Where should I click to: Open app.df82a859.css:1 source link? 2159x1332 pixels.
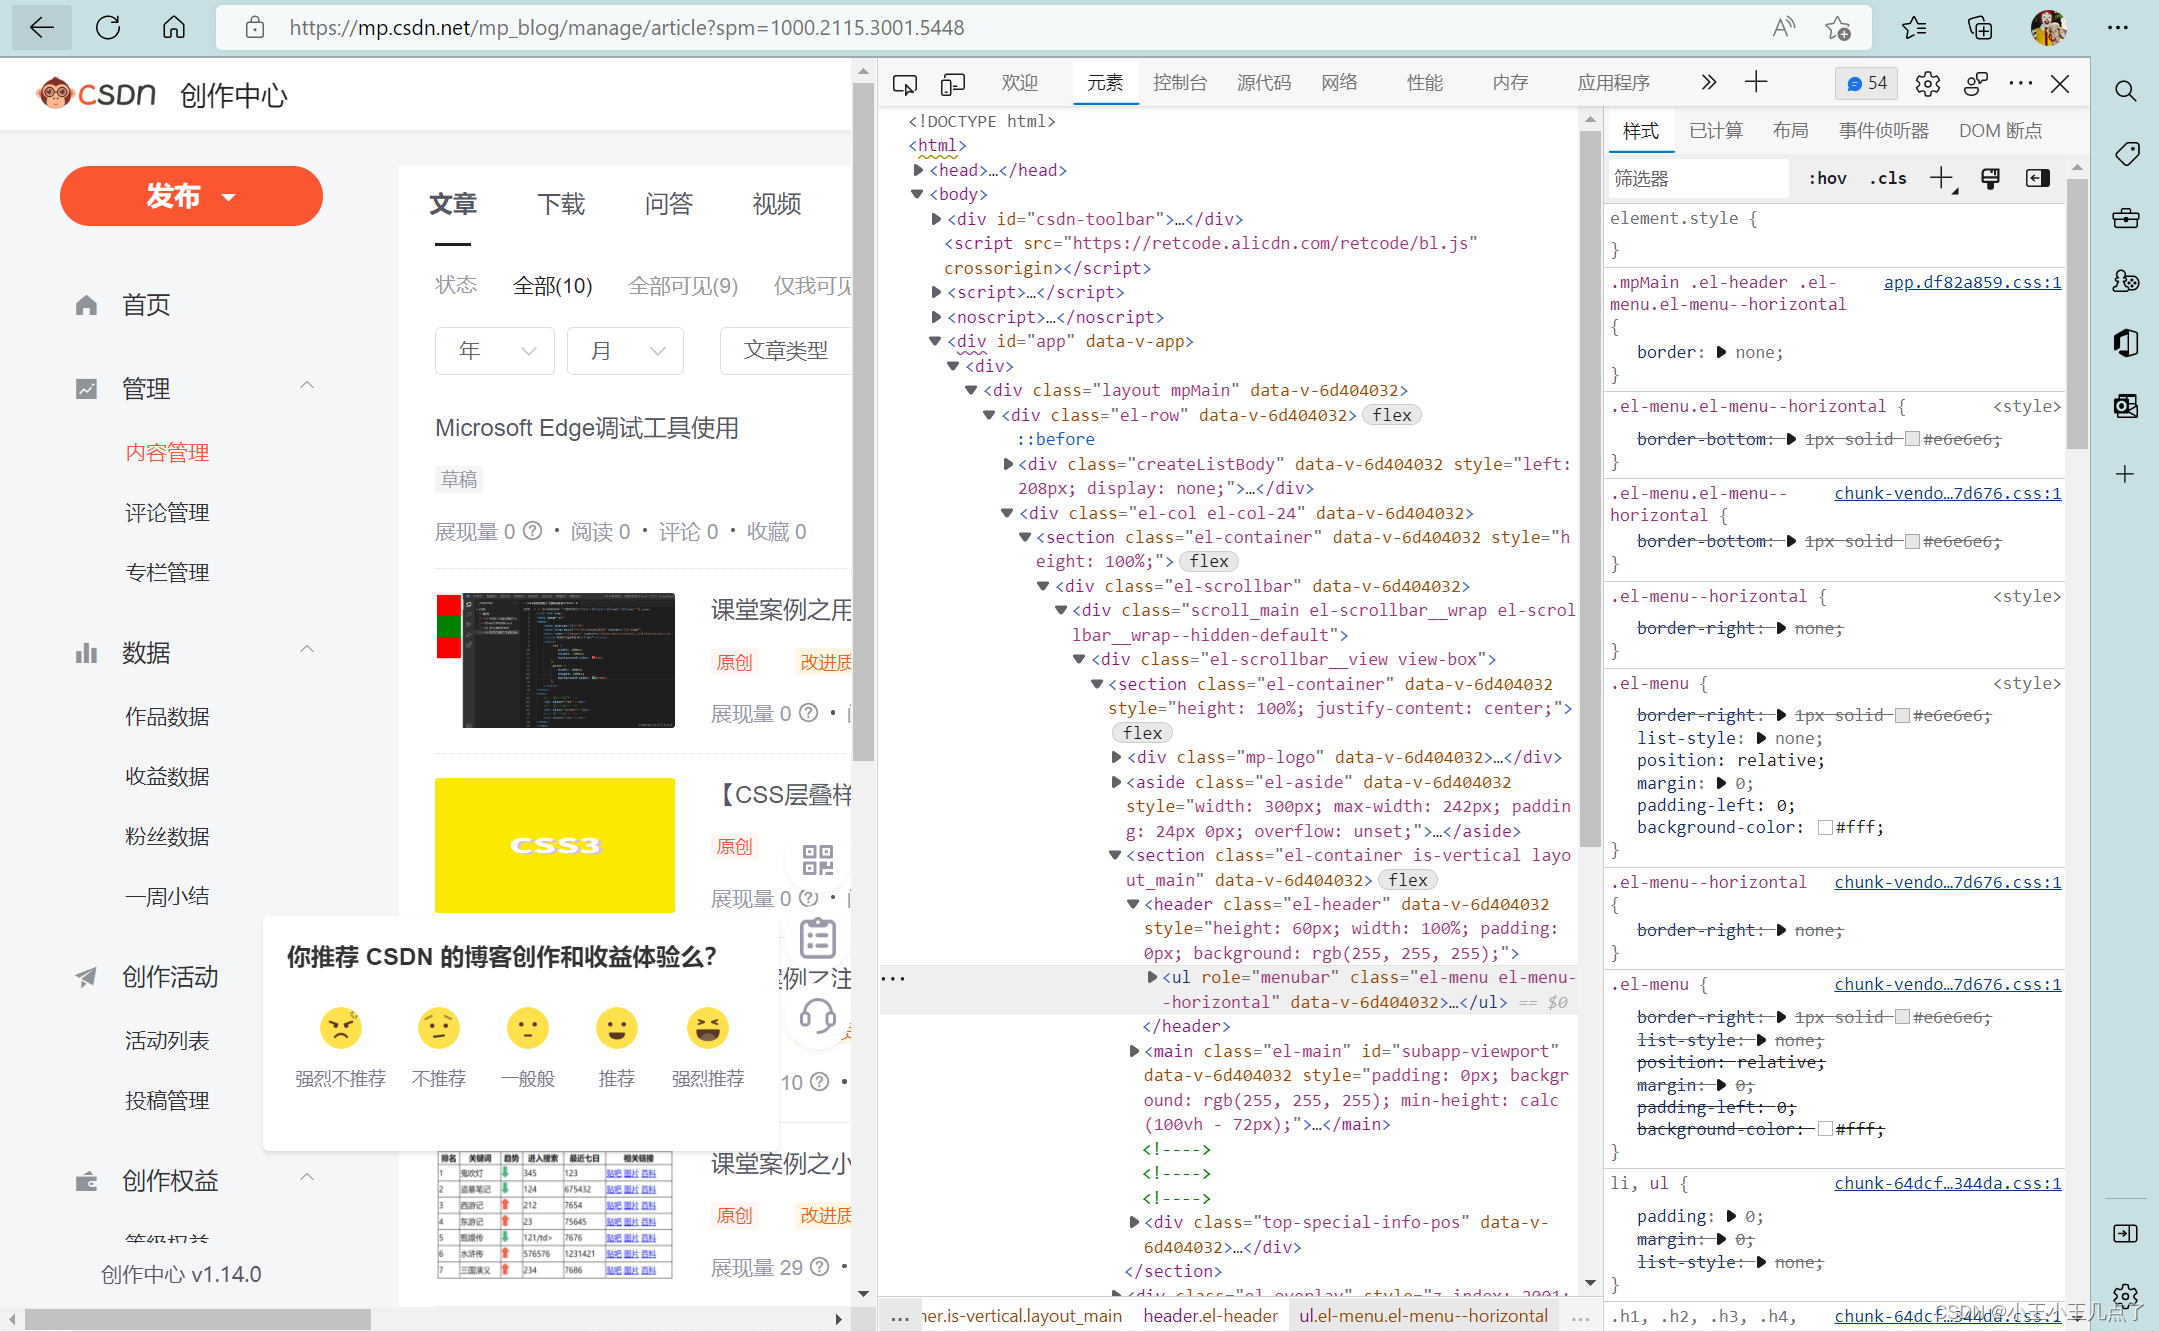point(1971,282)
